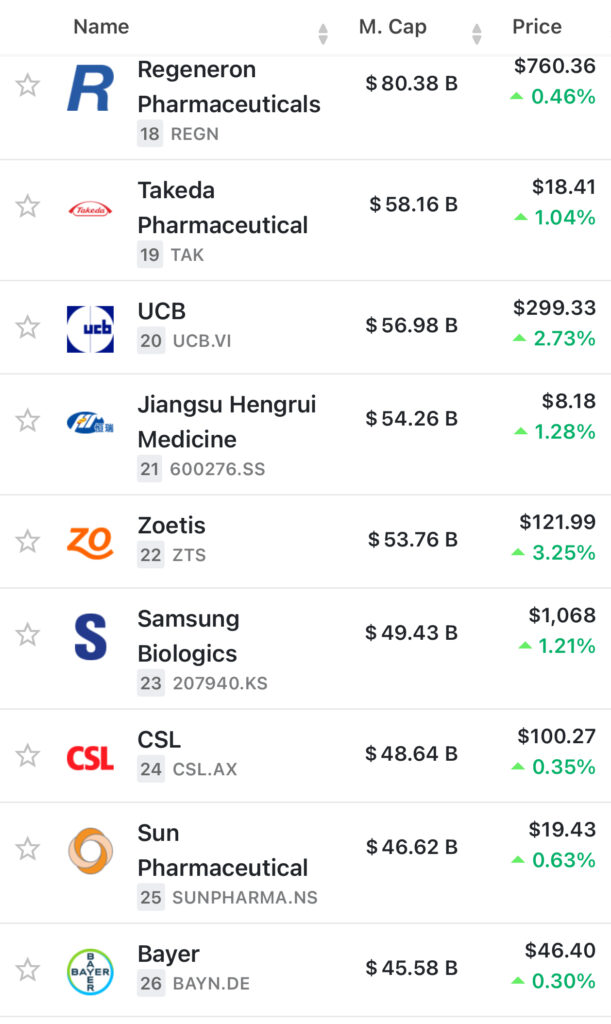Sort by M. Cap using arrows
This screenshot has width=611, height=1024.
point(477,33)
